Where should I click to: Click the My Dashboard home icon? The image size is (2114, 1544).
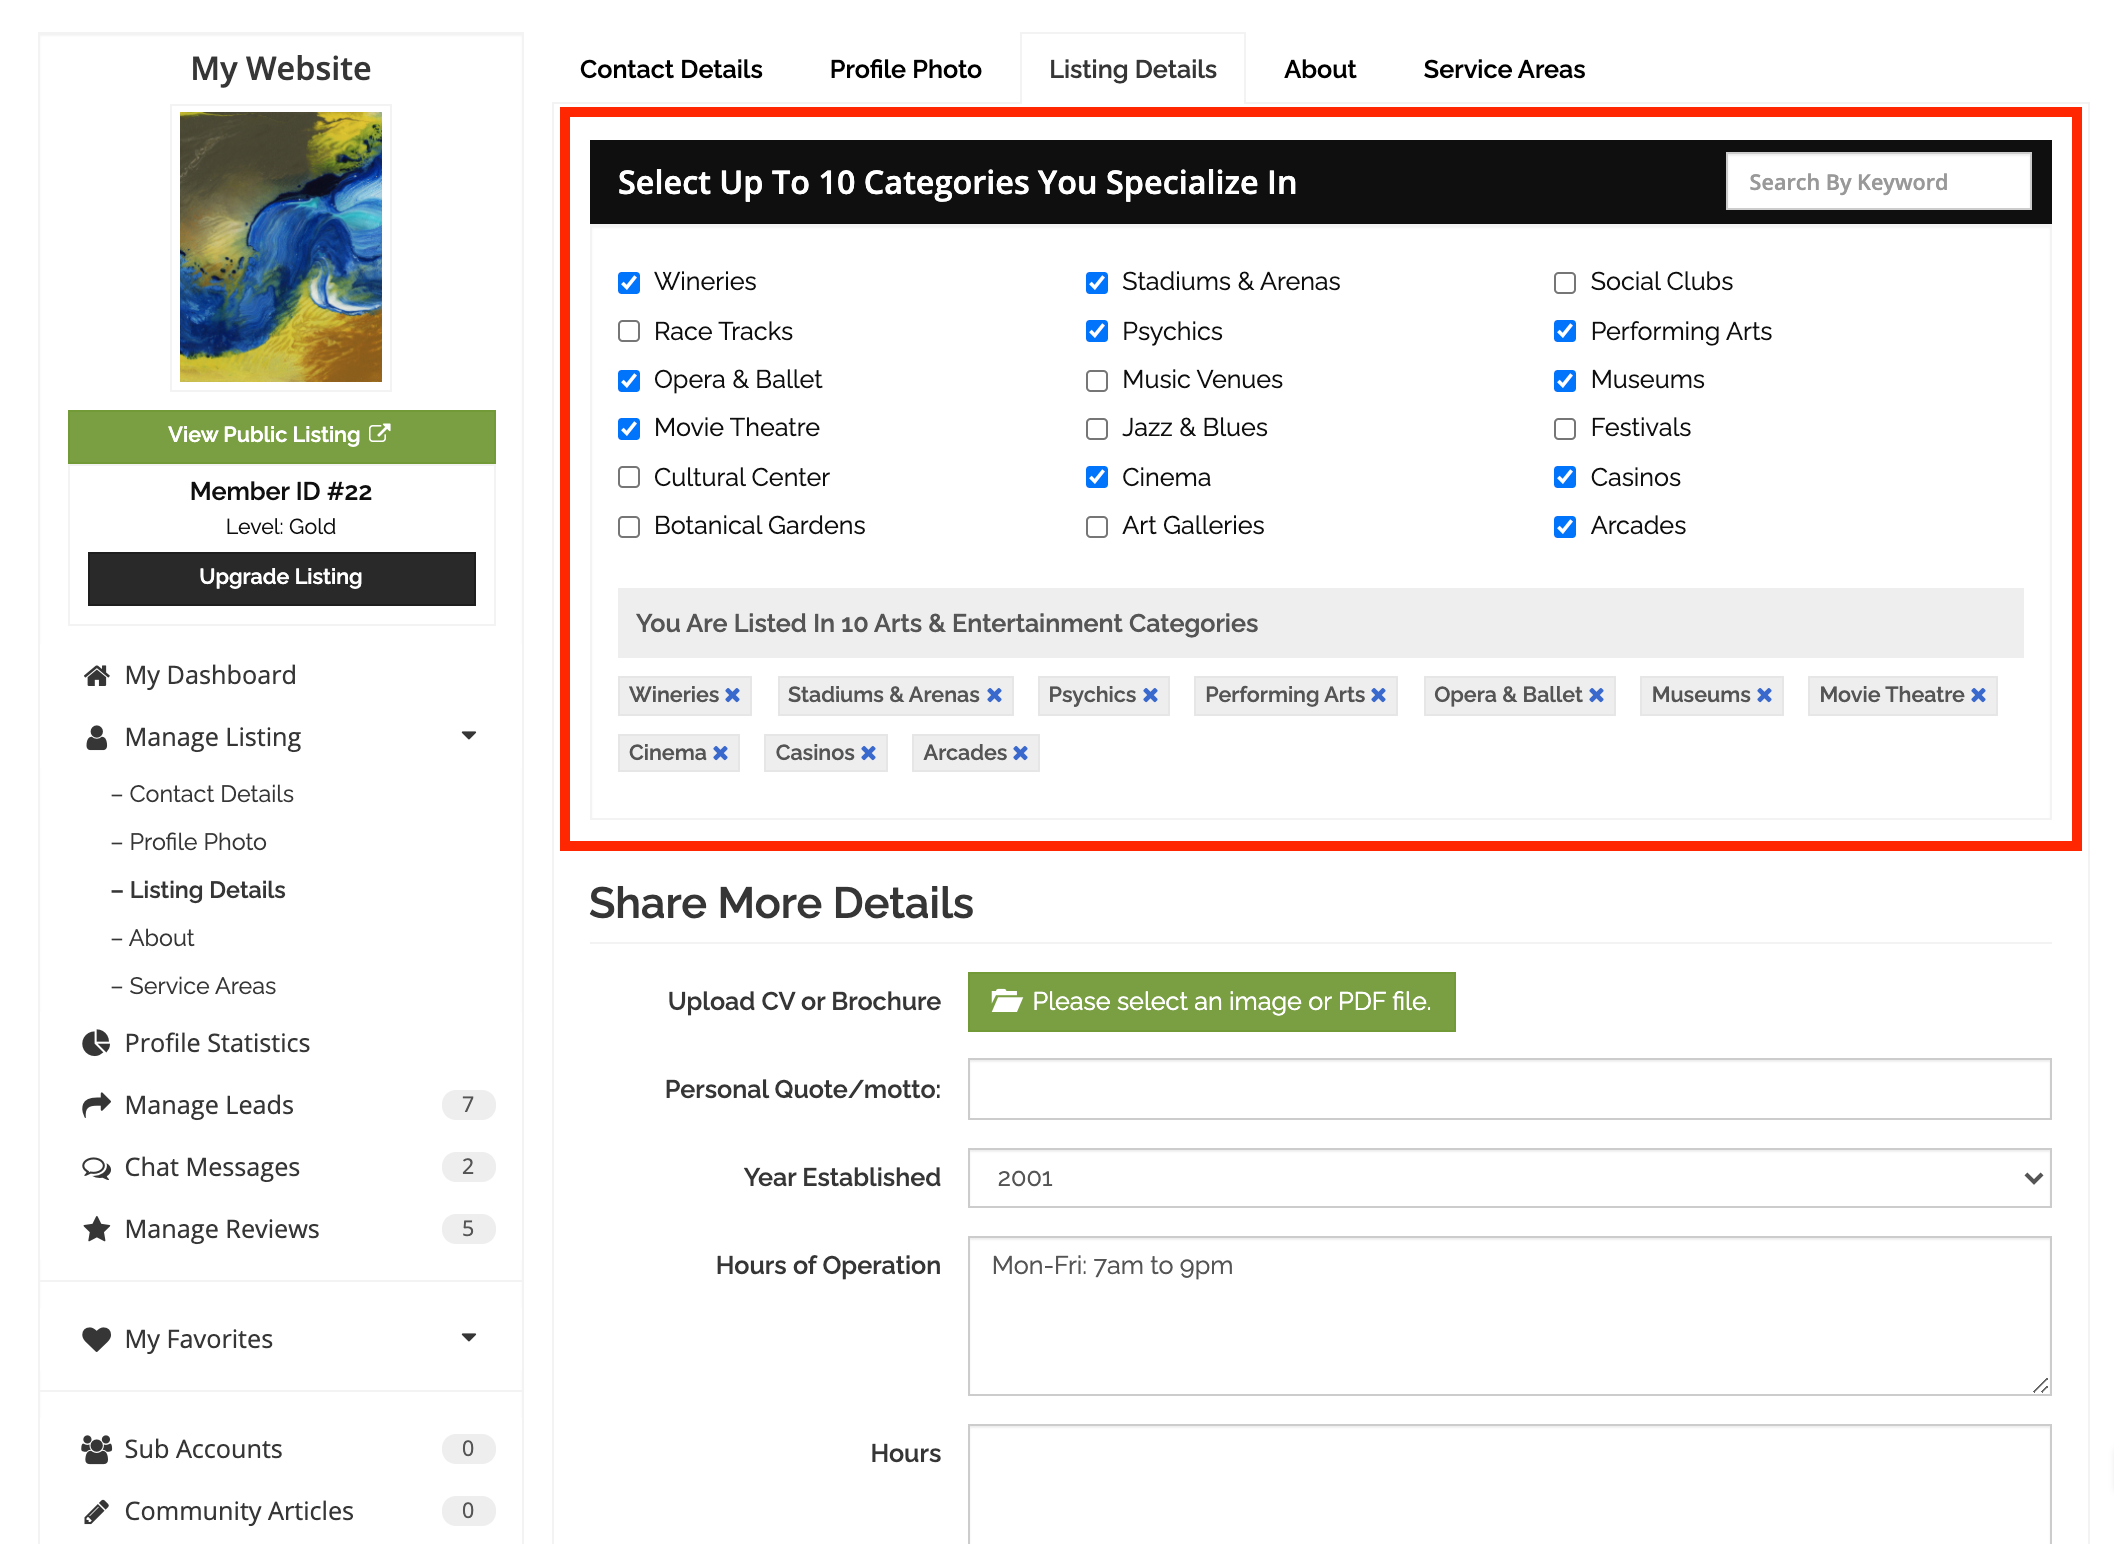pos(96,676)
